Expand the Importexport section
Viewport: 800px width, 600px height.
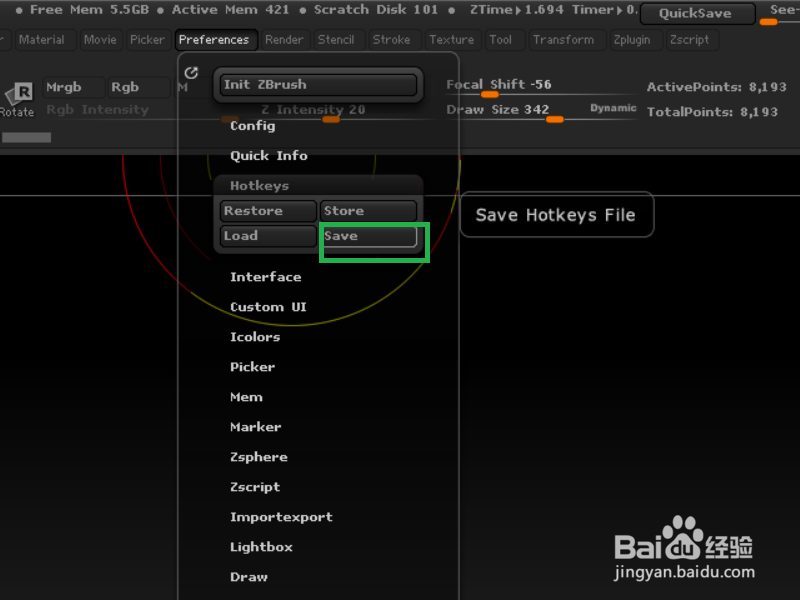pos(281,517)
